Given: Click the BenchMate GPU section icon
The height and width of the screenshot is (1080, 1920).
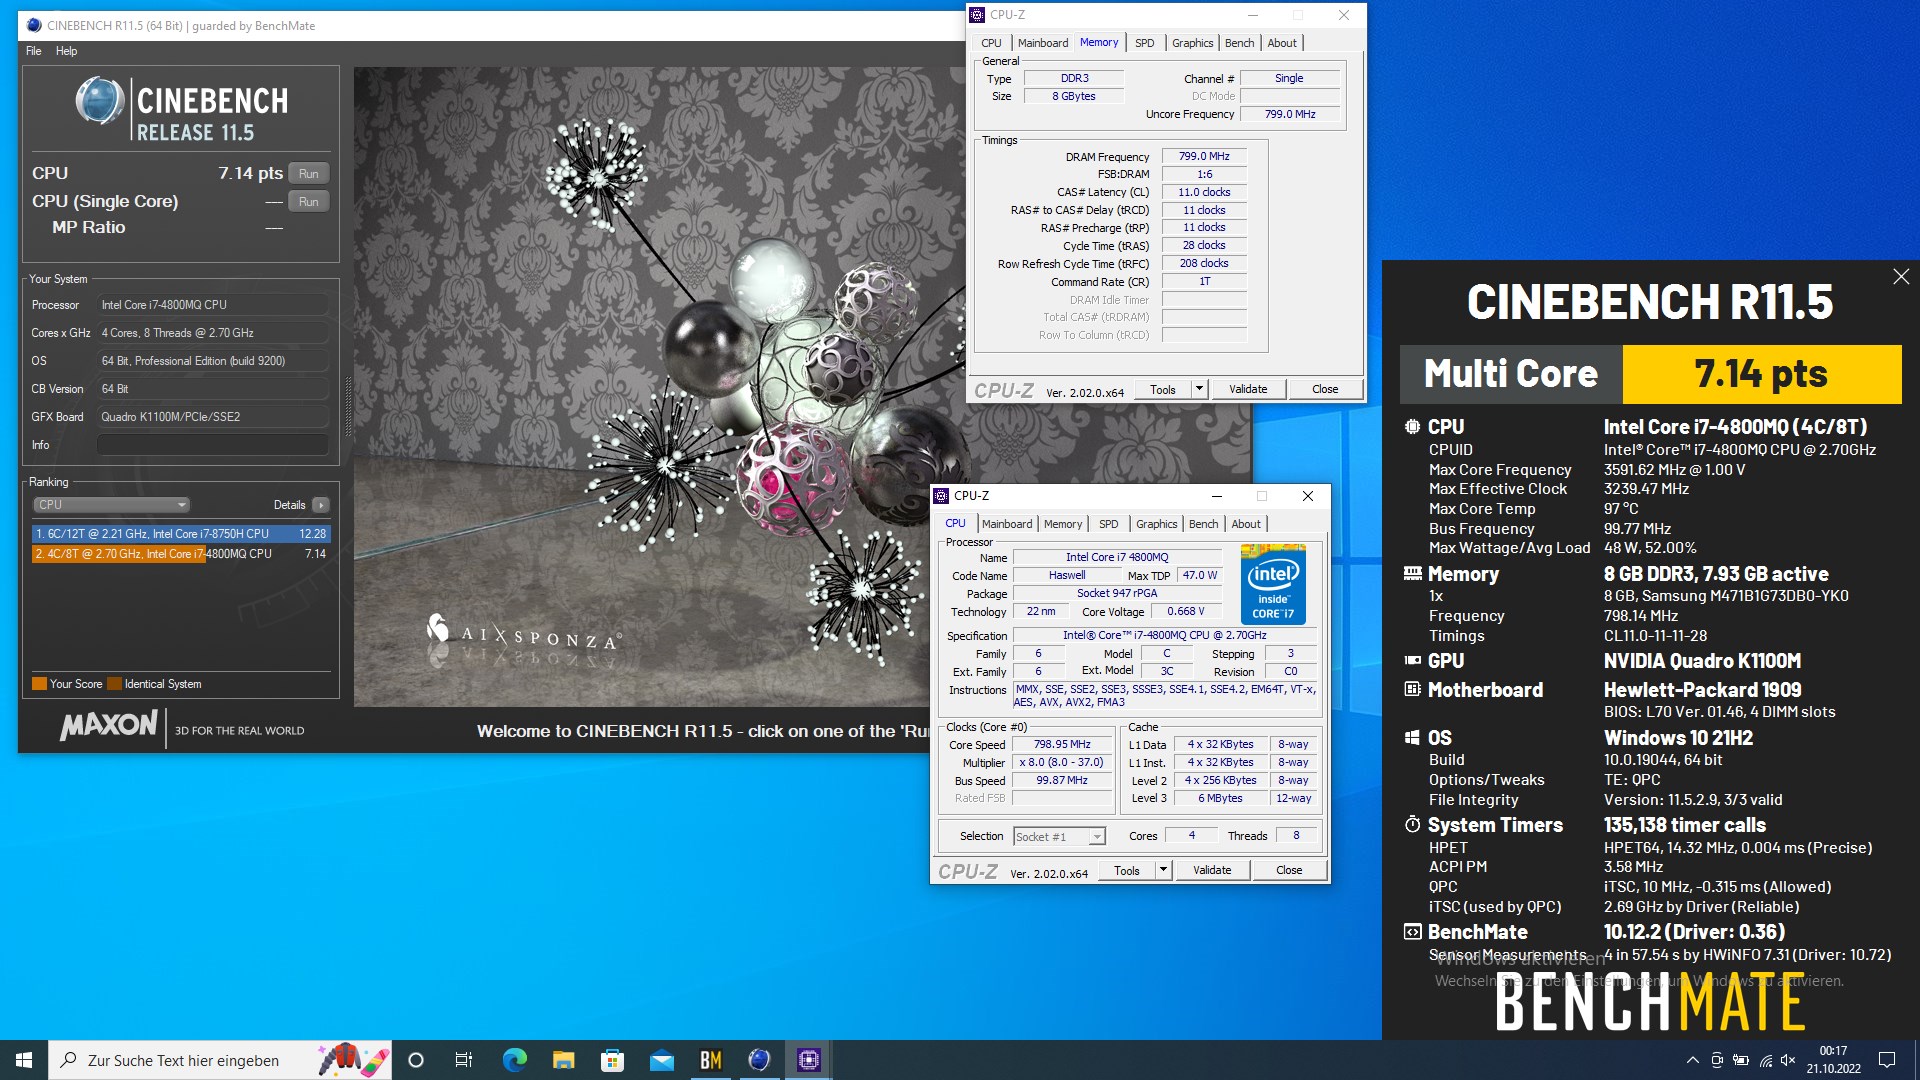Looking at the screenshot, I should coord(1412,660).
